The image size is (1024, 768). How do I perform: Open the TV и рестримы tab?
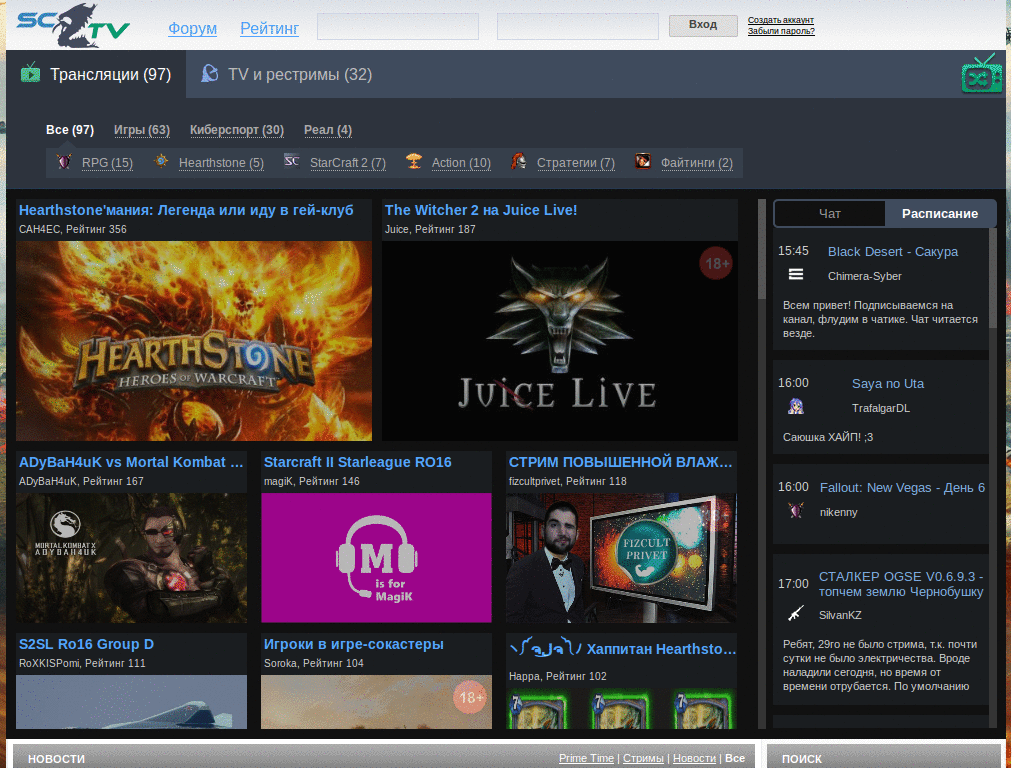[x=286, y=74]
